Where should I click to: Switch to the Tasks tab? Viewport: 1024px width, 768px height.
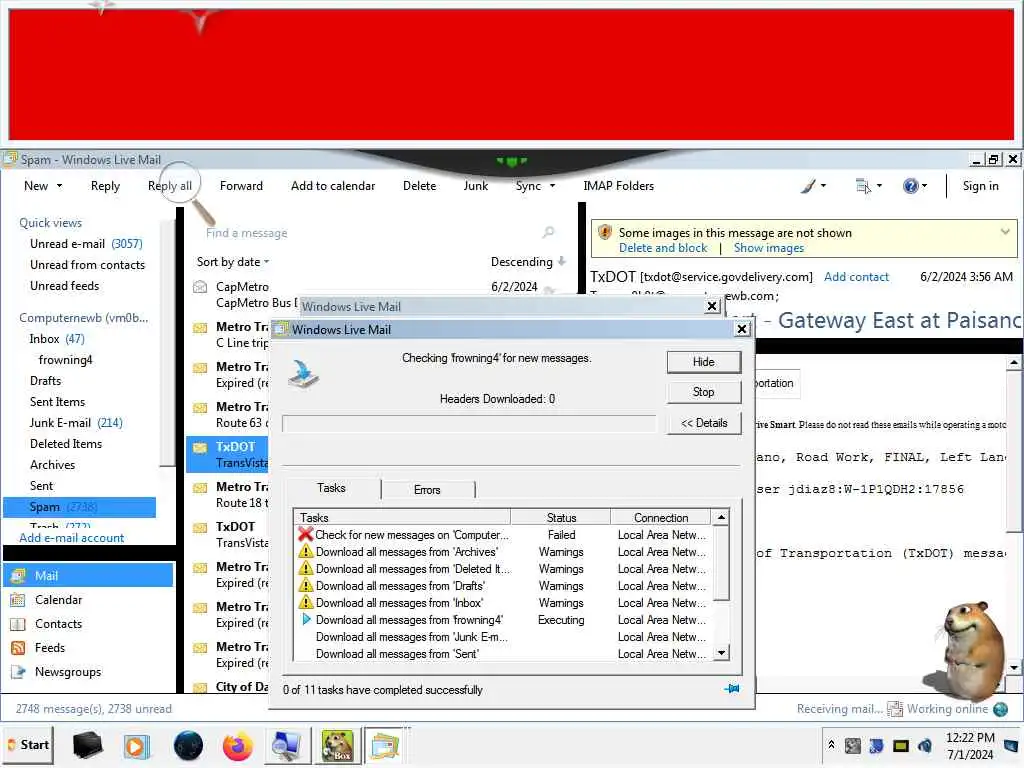click(x=331, y=488)
